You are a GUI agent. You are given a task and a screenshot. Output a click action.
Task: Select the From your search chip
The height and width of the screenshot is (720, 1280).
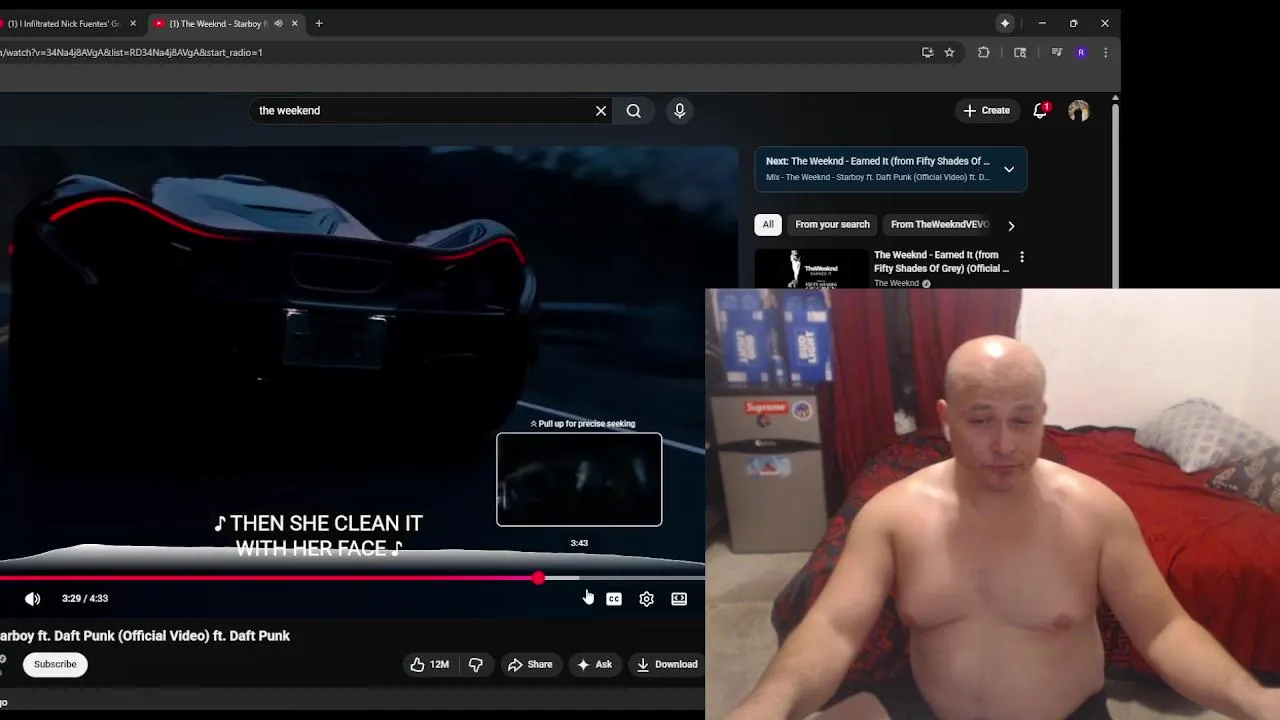(832, 225)
